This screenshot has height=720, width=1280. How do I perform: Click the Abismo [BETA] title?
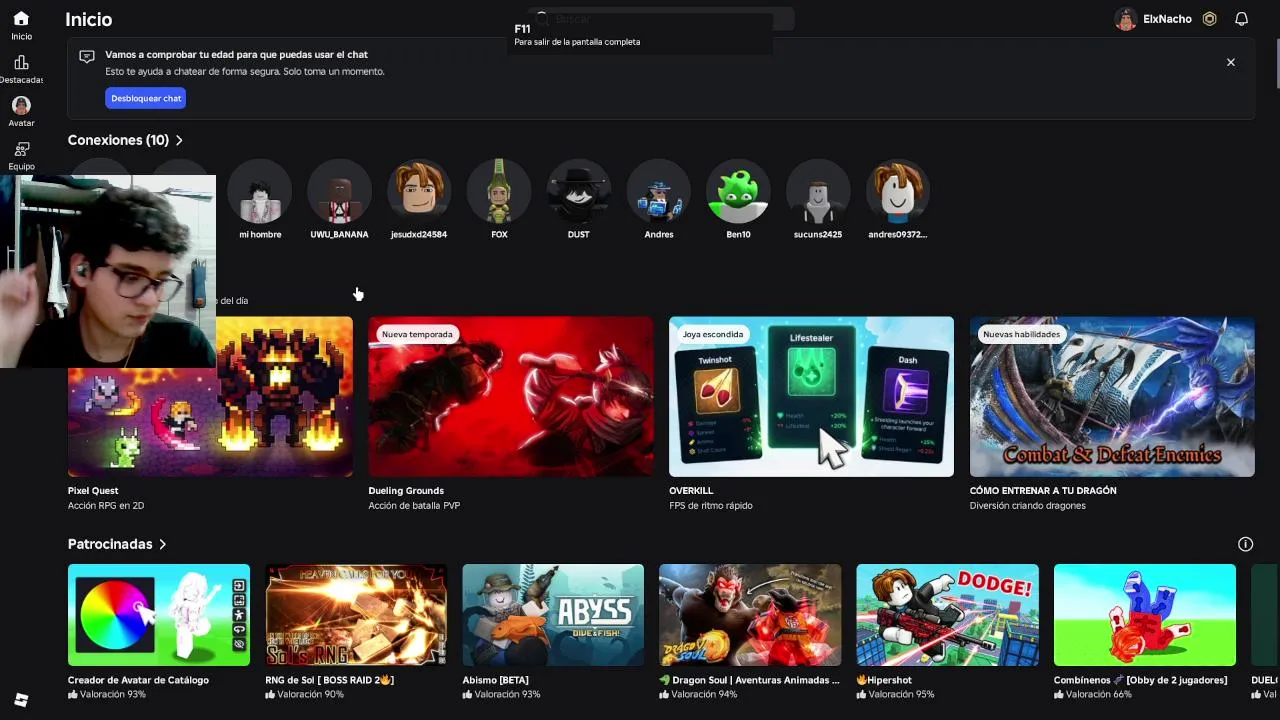pyautogui.click(x=495, y=680)
